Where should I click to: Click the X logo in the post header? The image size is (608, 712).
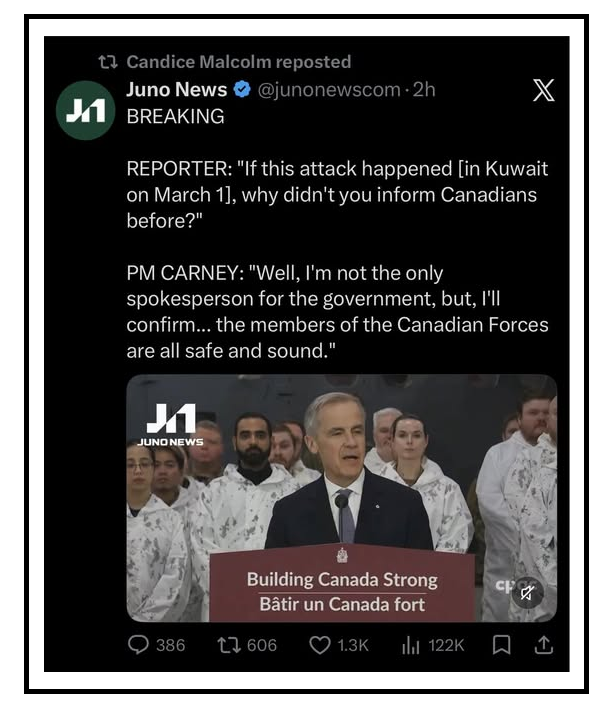543,91
